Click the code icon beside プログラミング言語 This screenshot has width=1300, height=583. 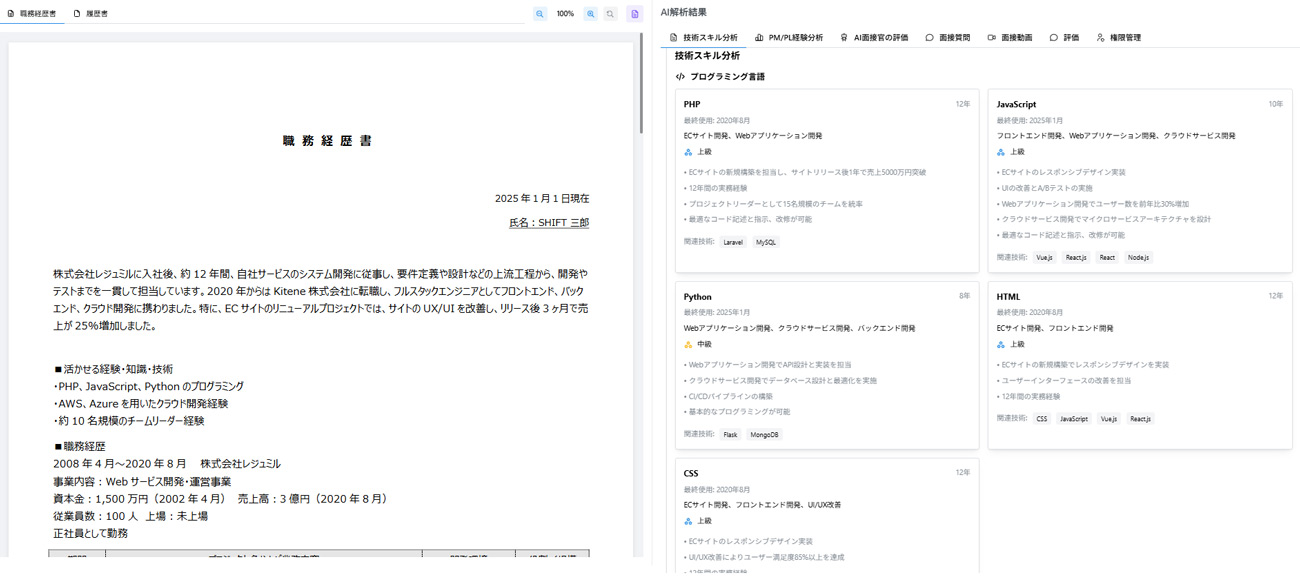click(x=680, y=76)
